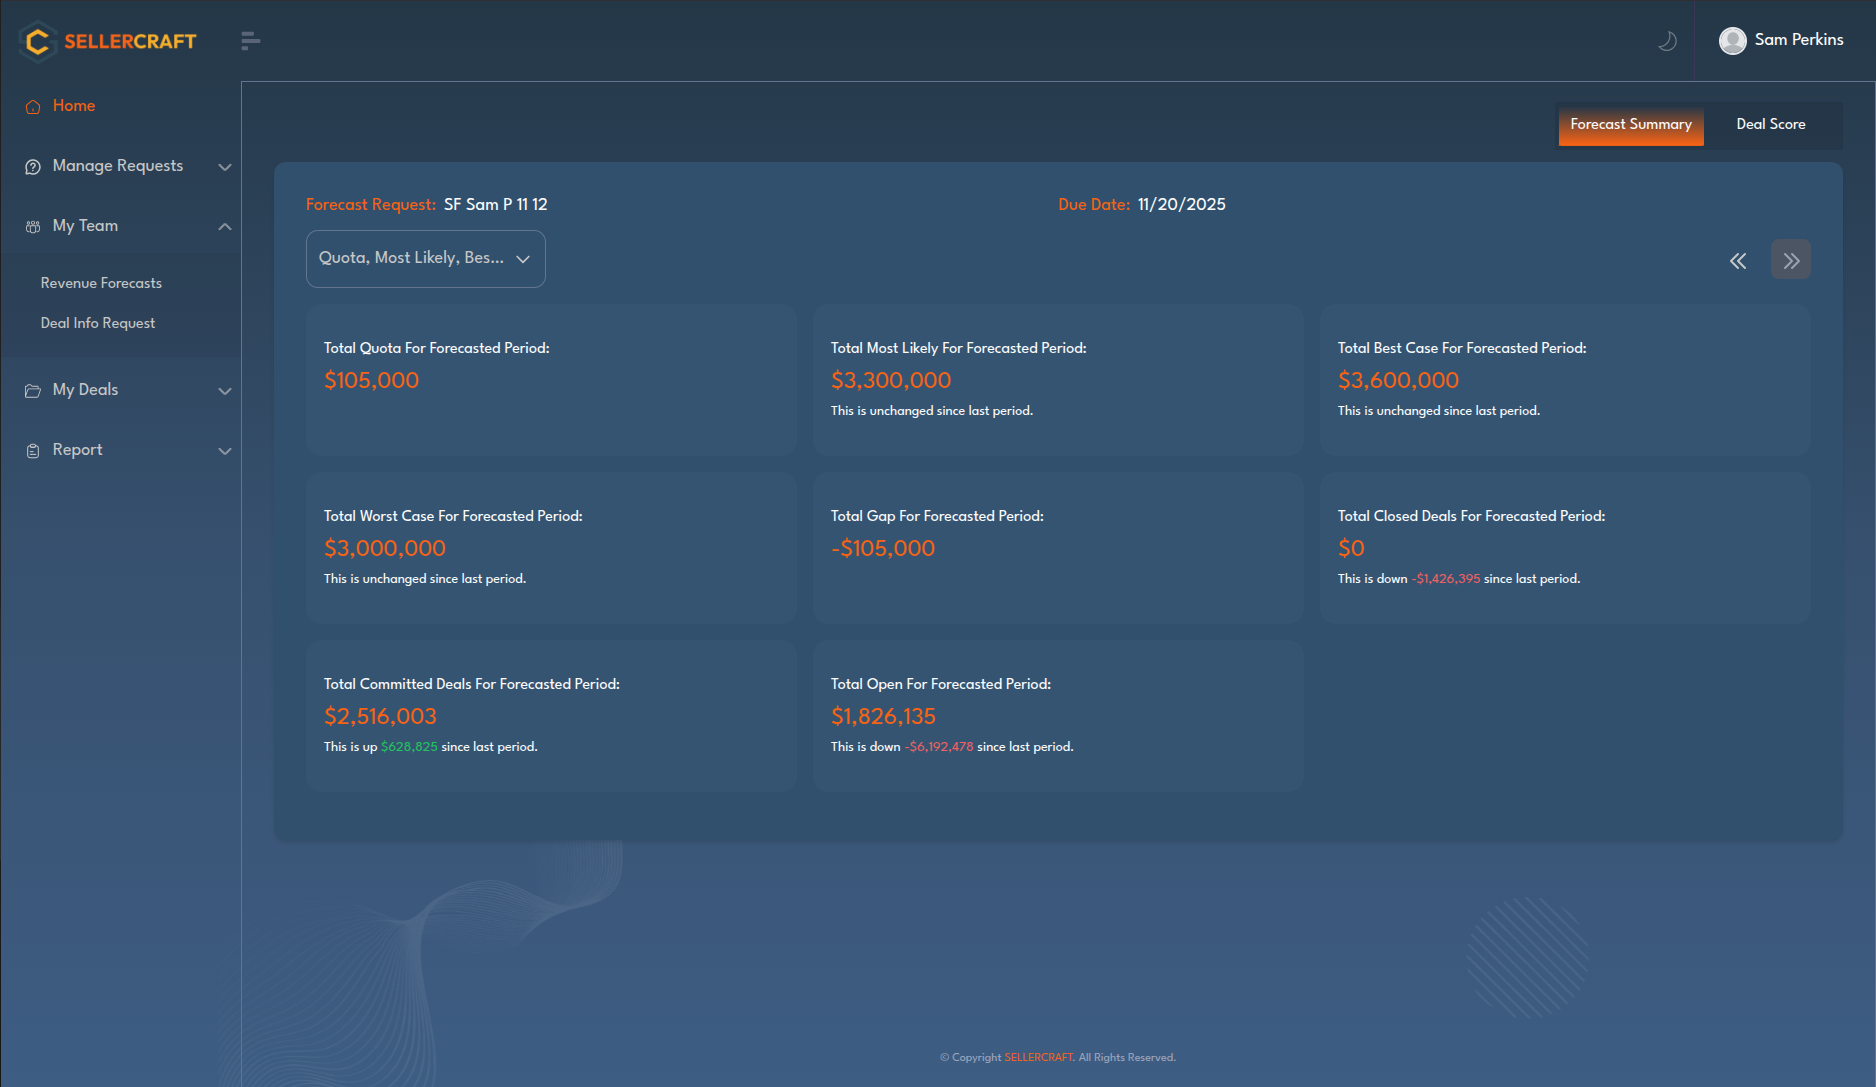Image resolution: width=1876 pixels, height=1087 pixels.
Task: Click the SellerCraft logo icon
Action: [x=38, y=41]
